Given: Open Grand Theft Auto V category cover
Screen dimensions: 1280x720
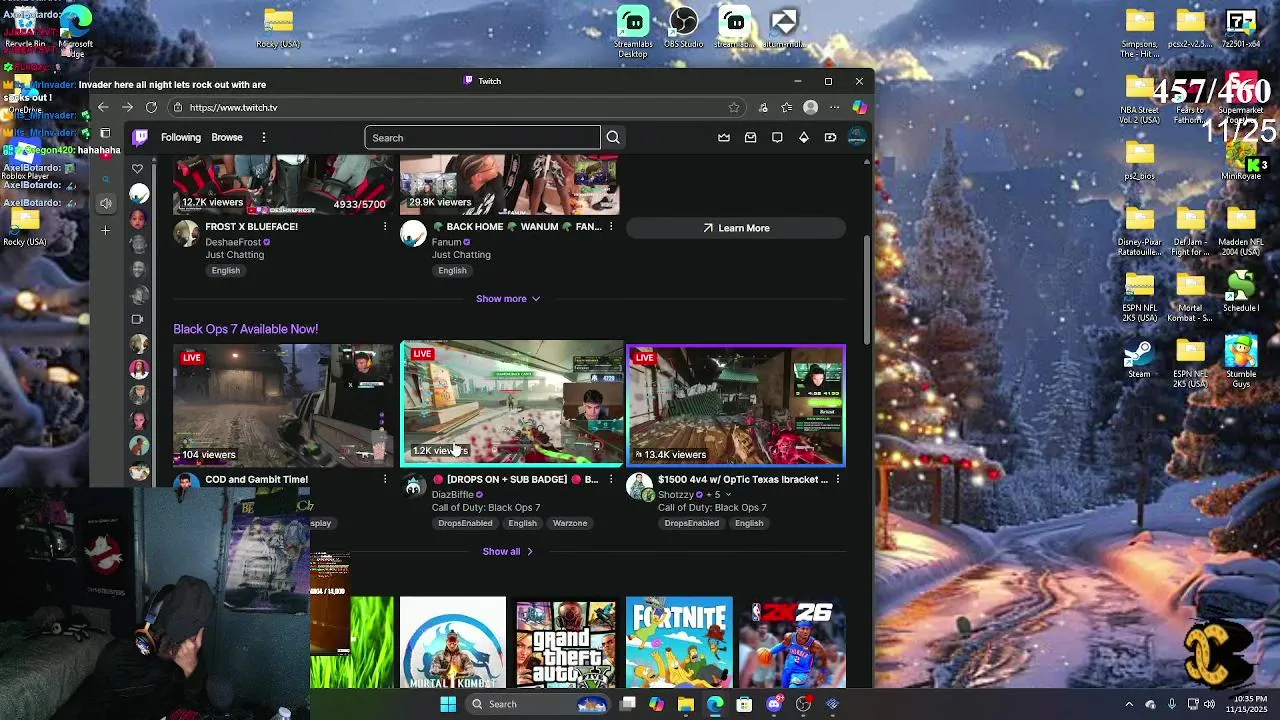Looking at the screenshot, I should point(566,642).
